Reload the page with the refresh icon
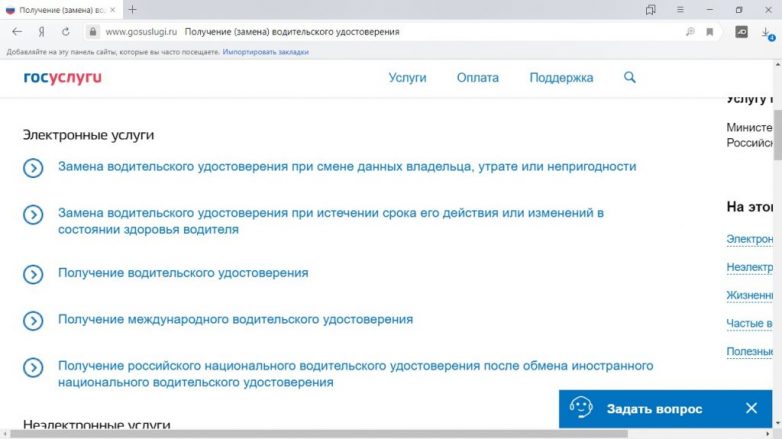The width and height of the screenshot is (782, 439). point(66,31)
